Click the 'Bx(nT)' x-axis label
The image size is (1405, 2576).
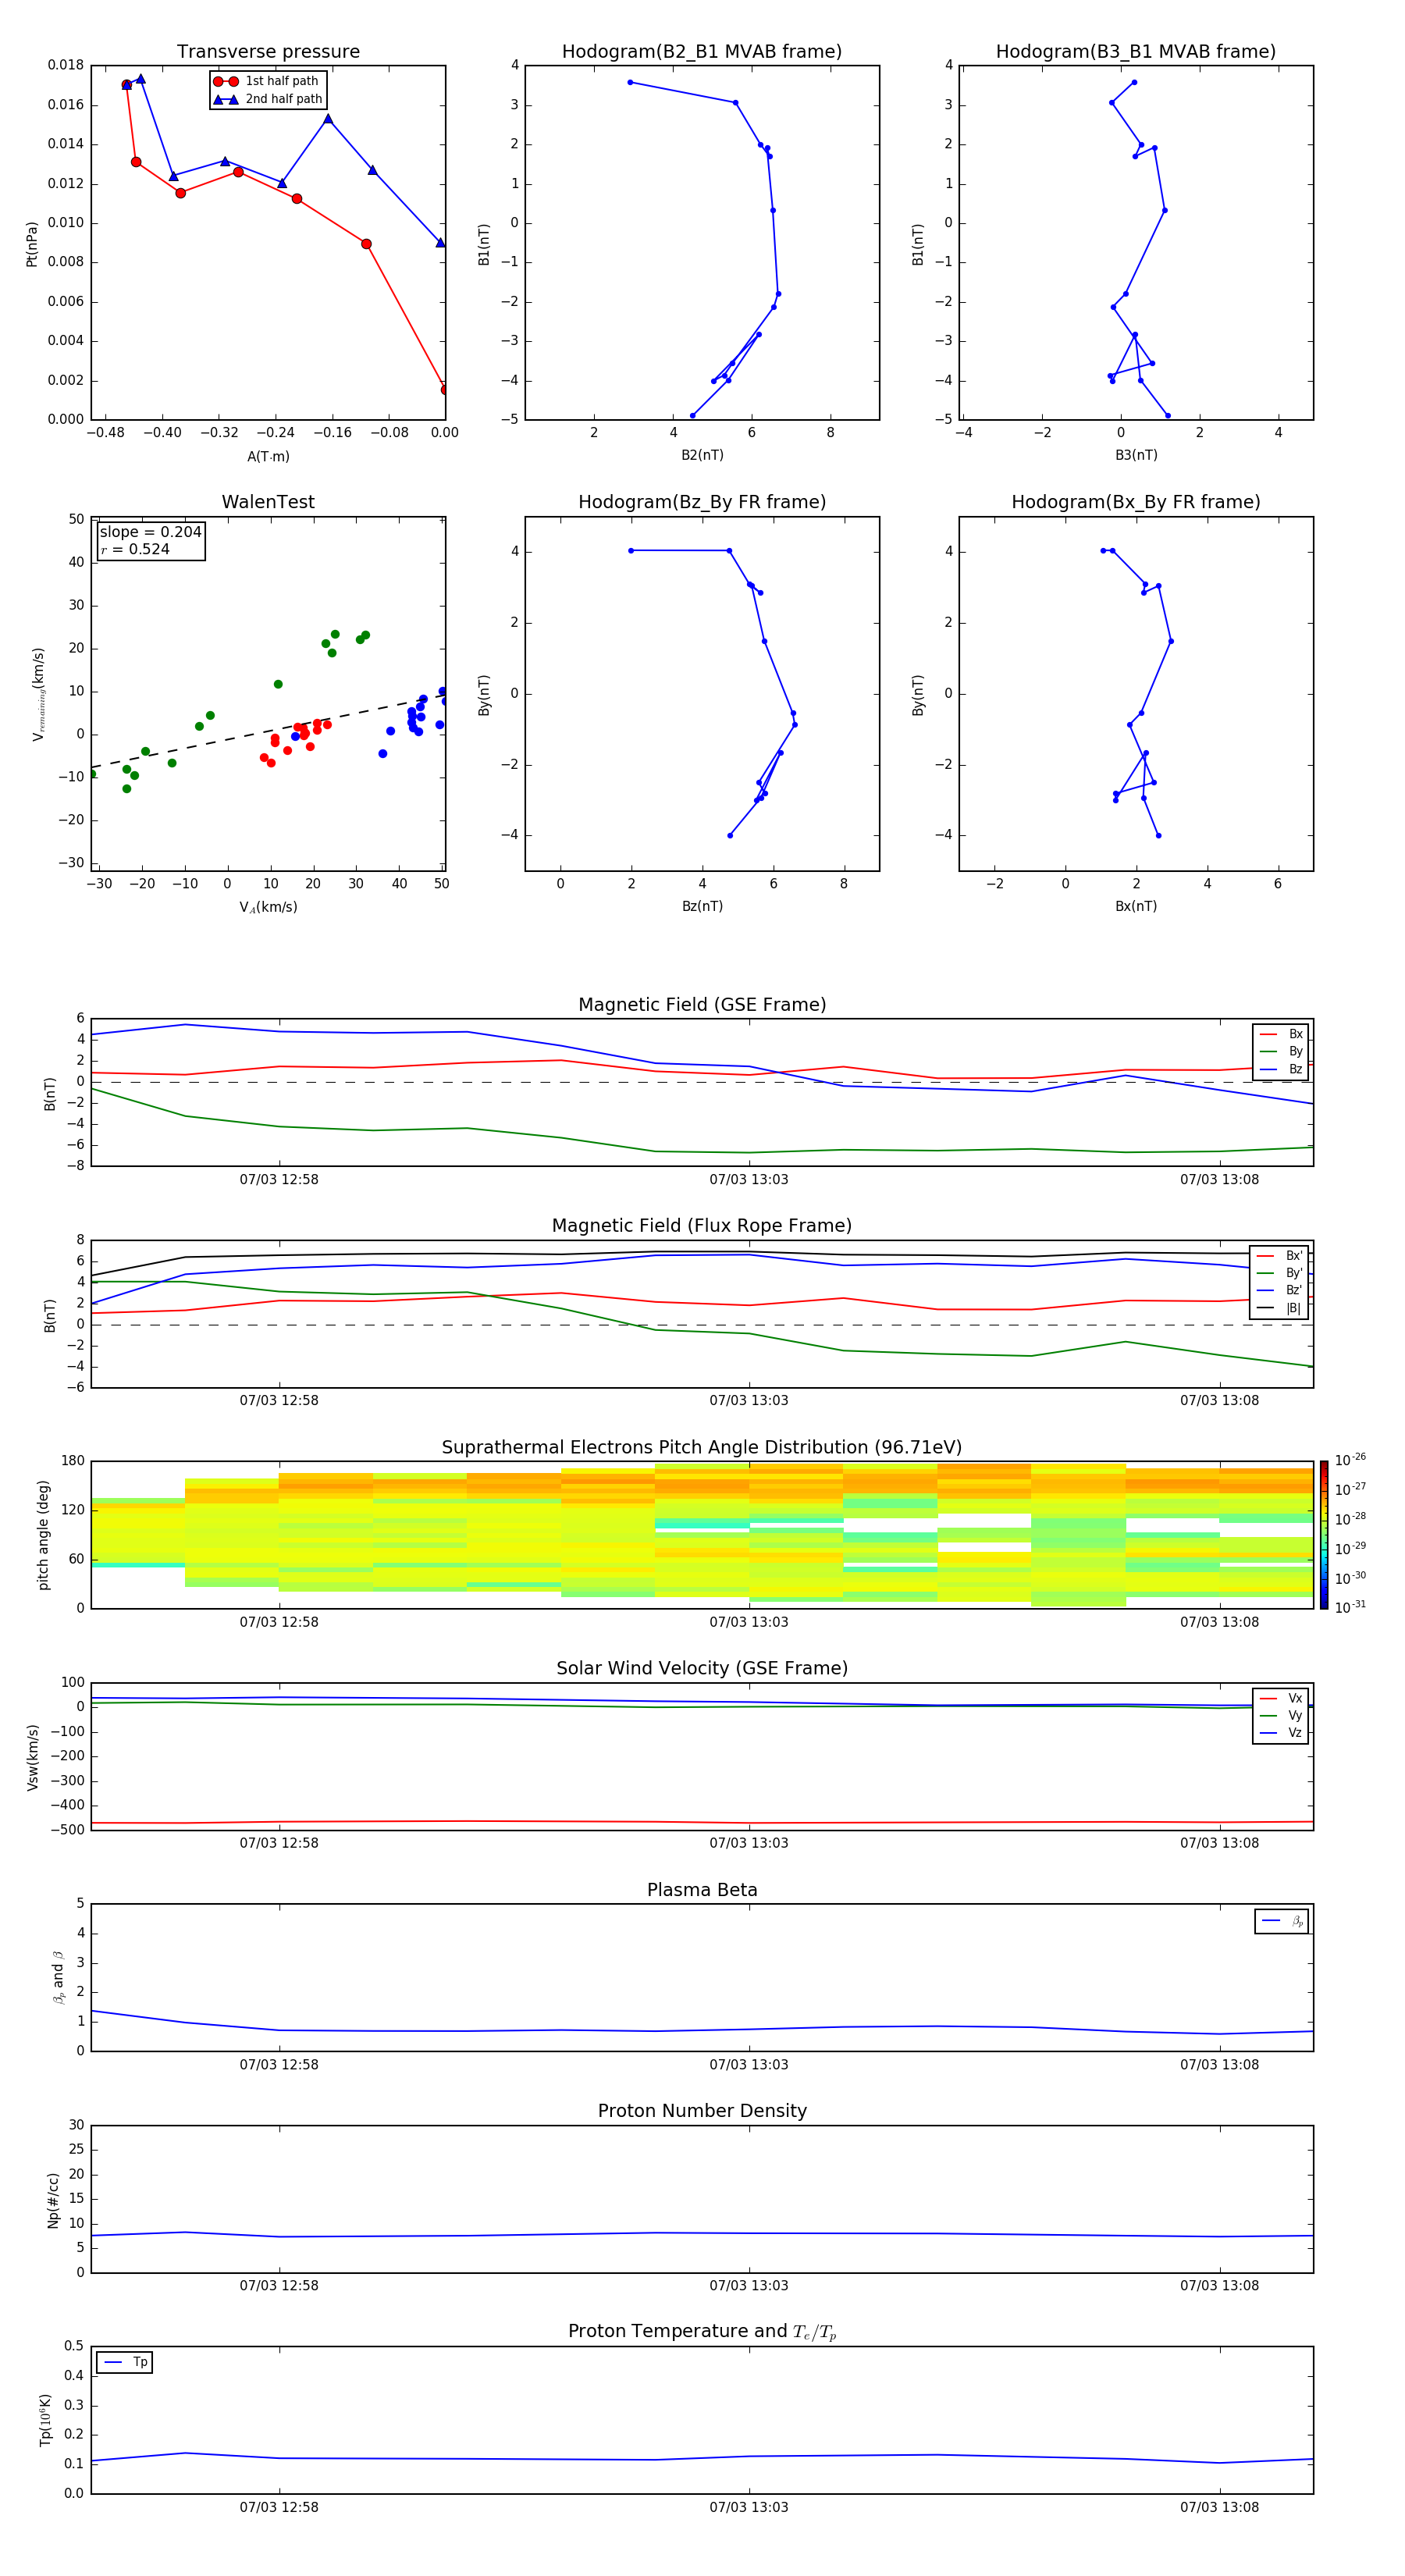(x=1136, y=906)
